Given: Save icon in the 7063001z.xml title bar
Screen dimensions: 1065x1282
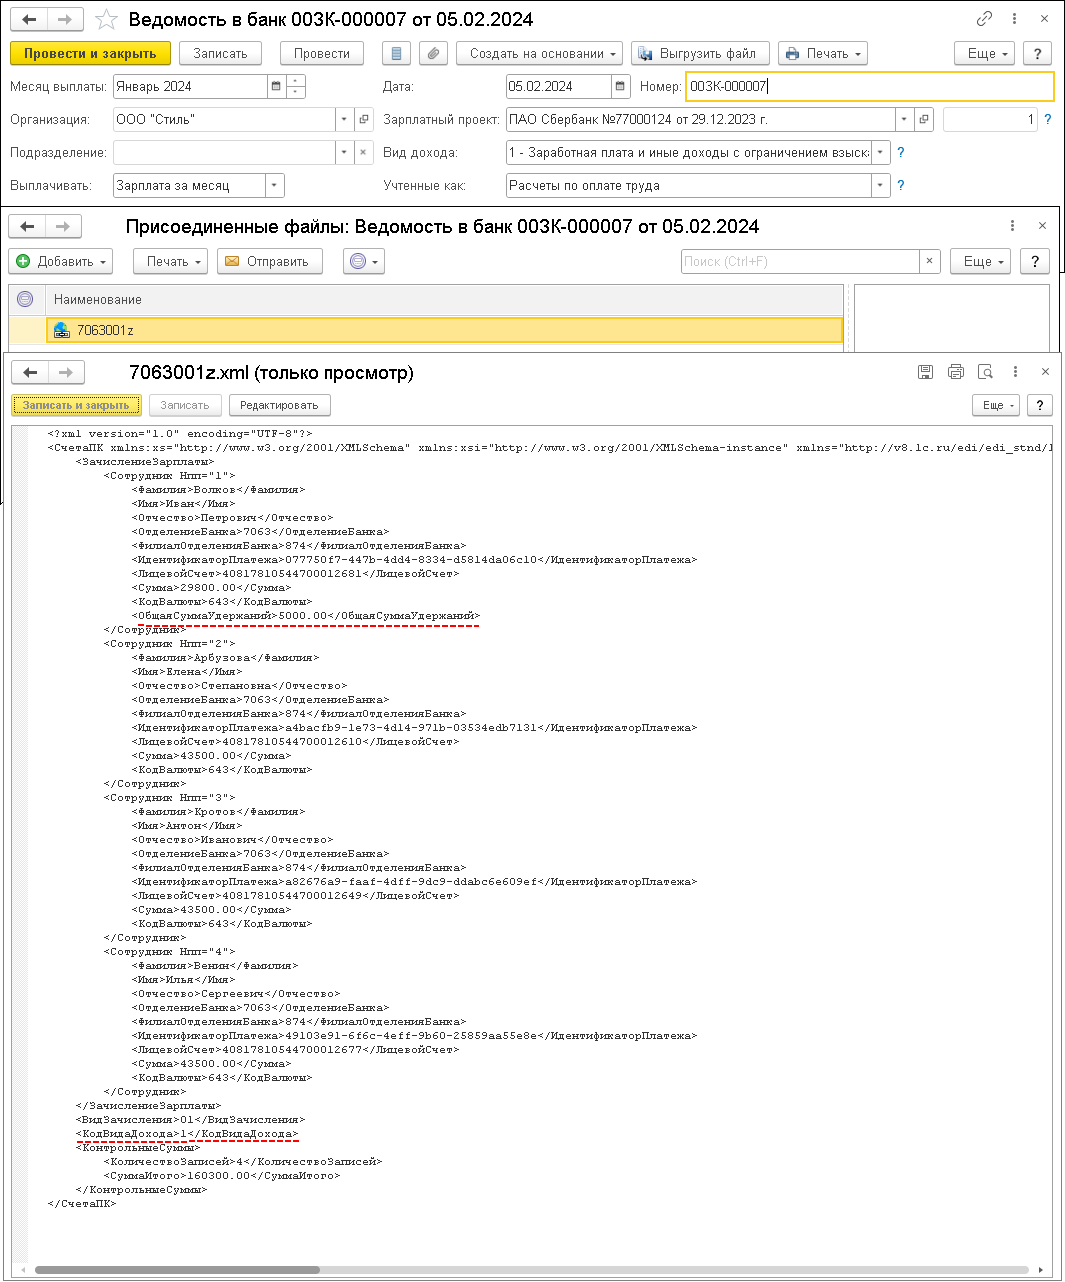Looking at the screenshot, I should click(926, 372).
